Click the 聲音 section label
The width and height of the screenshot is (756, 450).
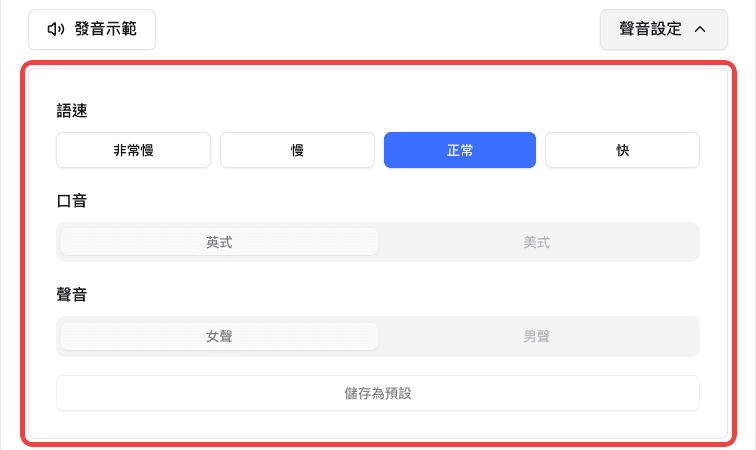point(72,295)
